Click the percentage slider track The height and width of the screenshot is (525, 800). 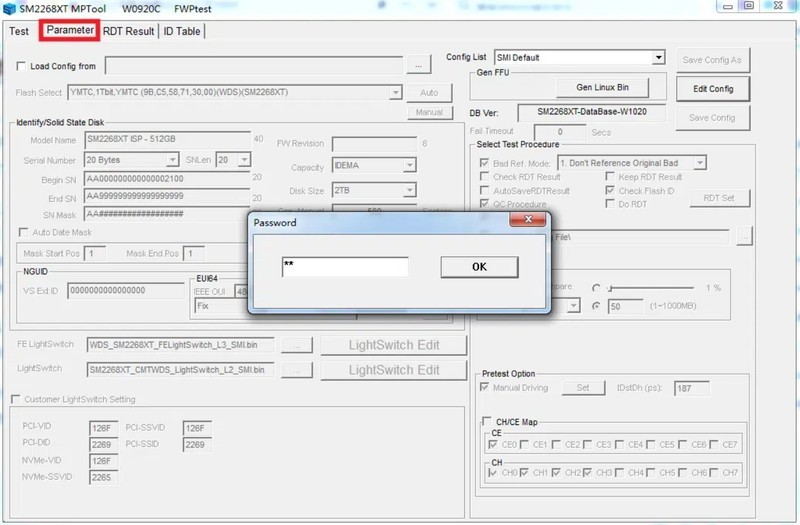tap(651, 288)
